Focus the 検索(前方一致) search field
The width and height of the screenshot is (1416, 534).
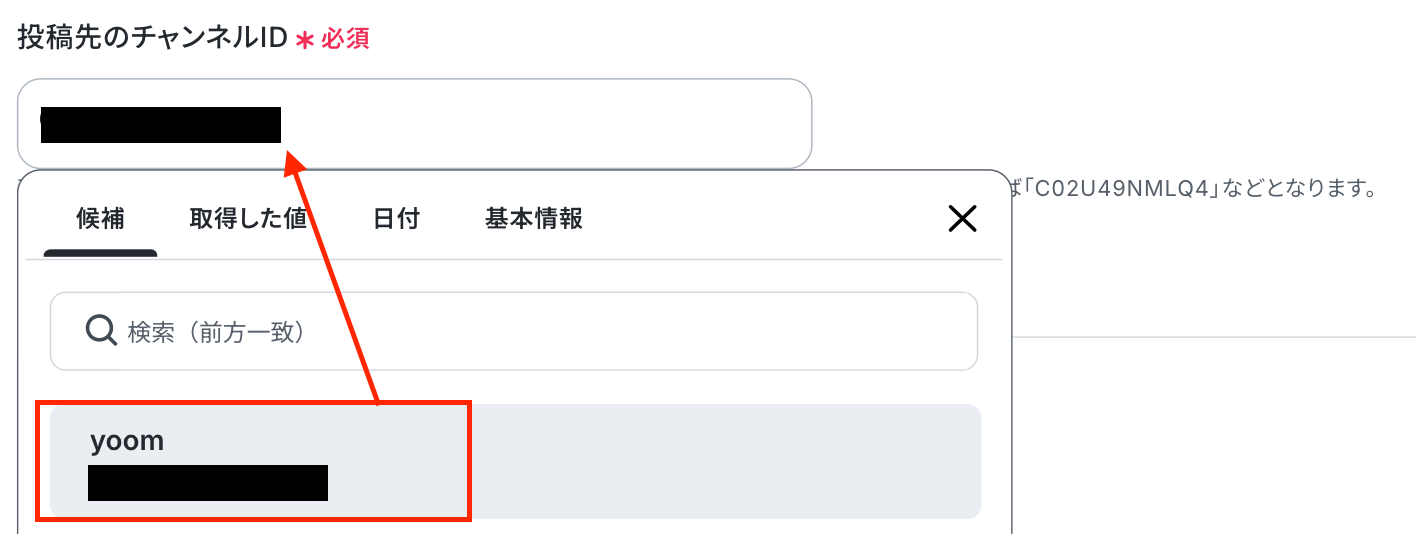514,331
